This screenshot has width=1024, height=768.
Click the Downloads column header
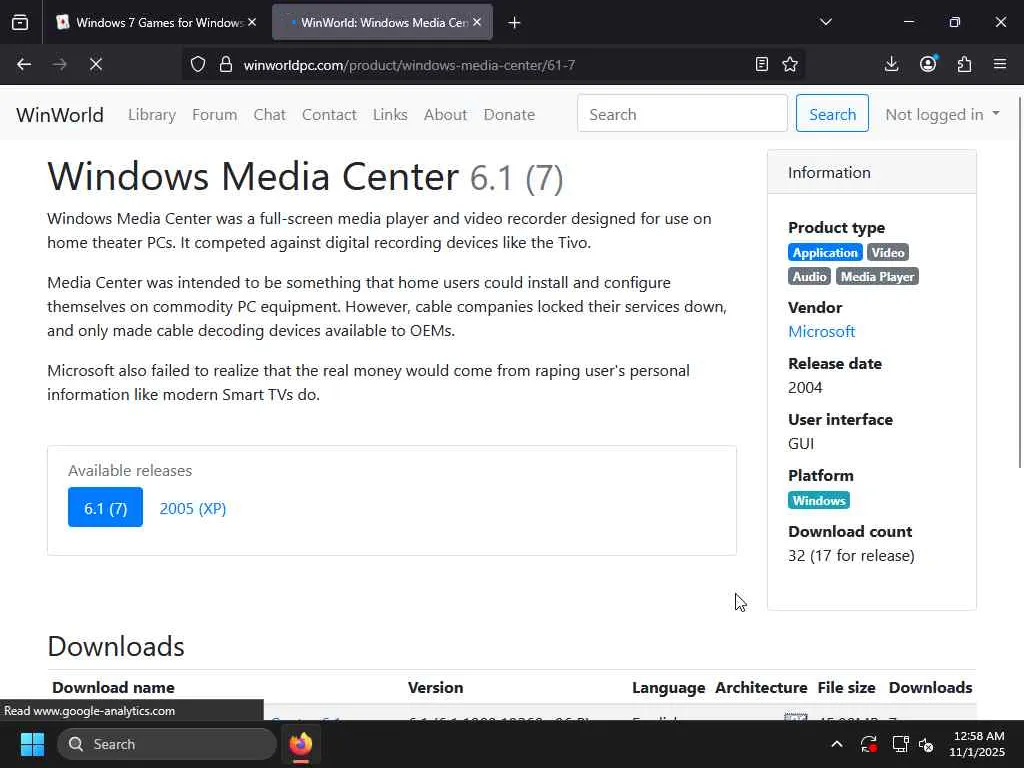pos(931,688)
